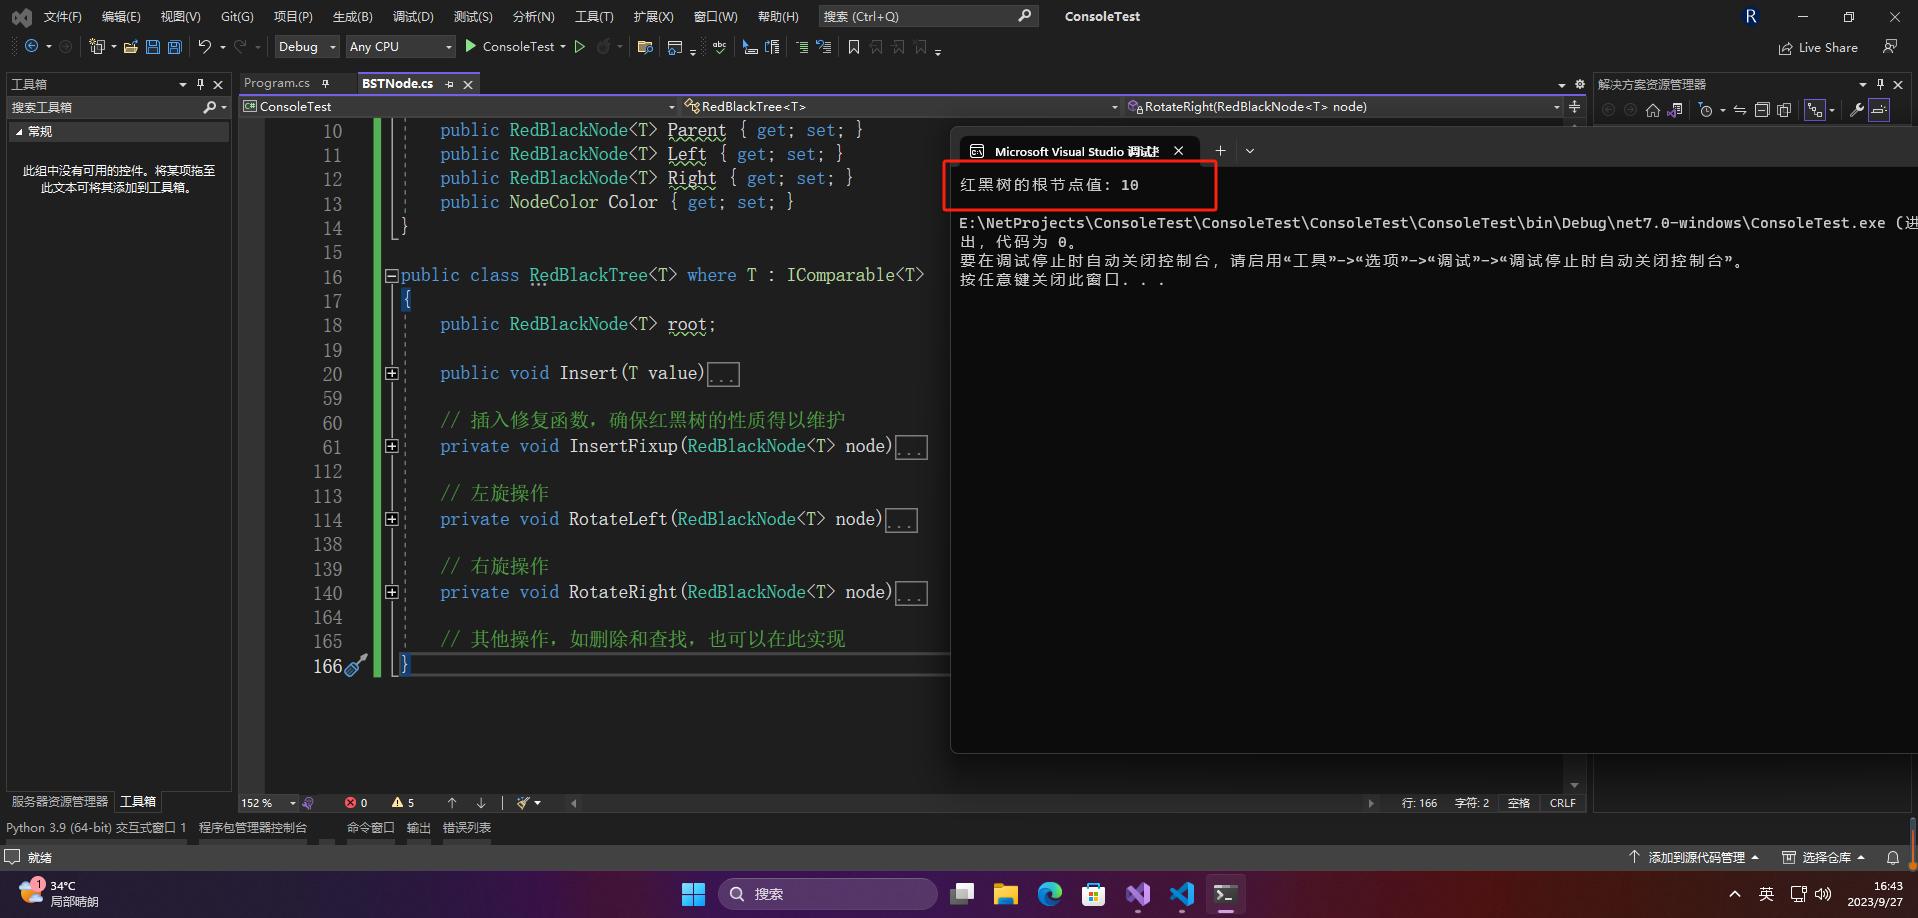The height and width of the screenshot is (918, 1918).
Task: Expand the collapsed RotateRight method
Action: pyautogui.click(x=392, y=593)
